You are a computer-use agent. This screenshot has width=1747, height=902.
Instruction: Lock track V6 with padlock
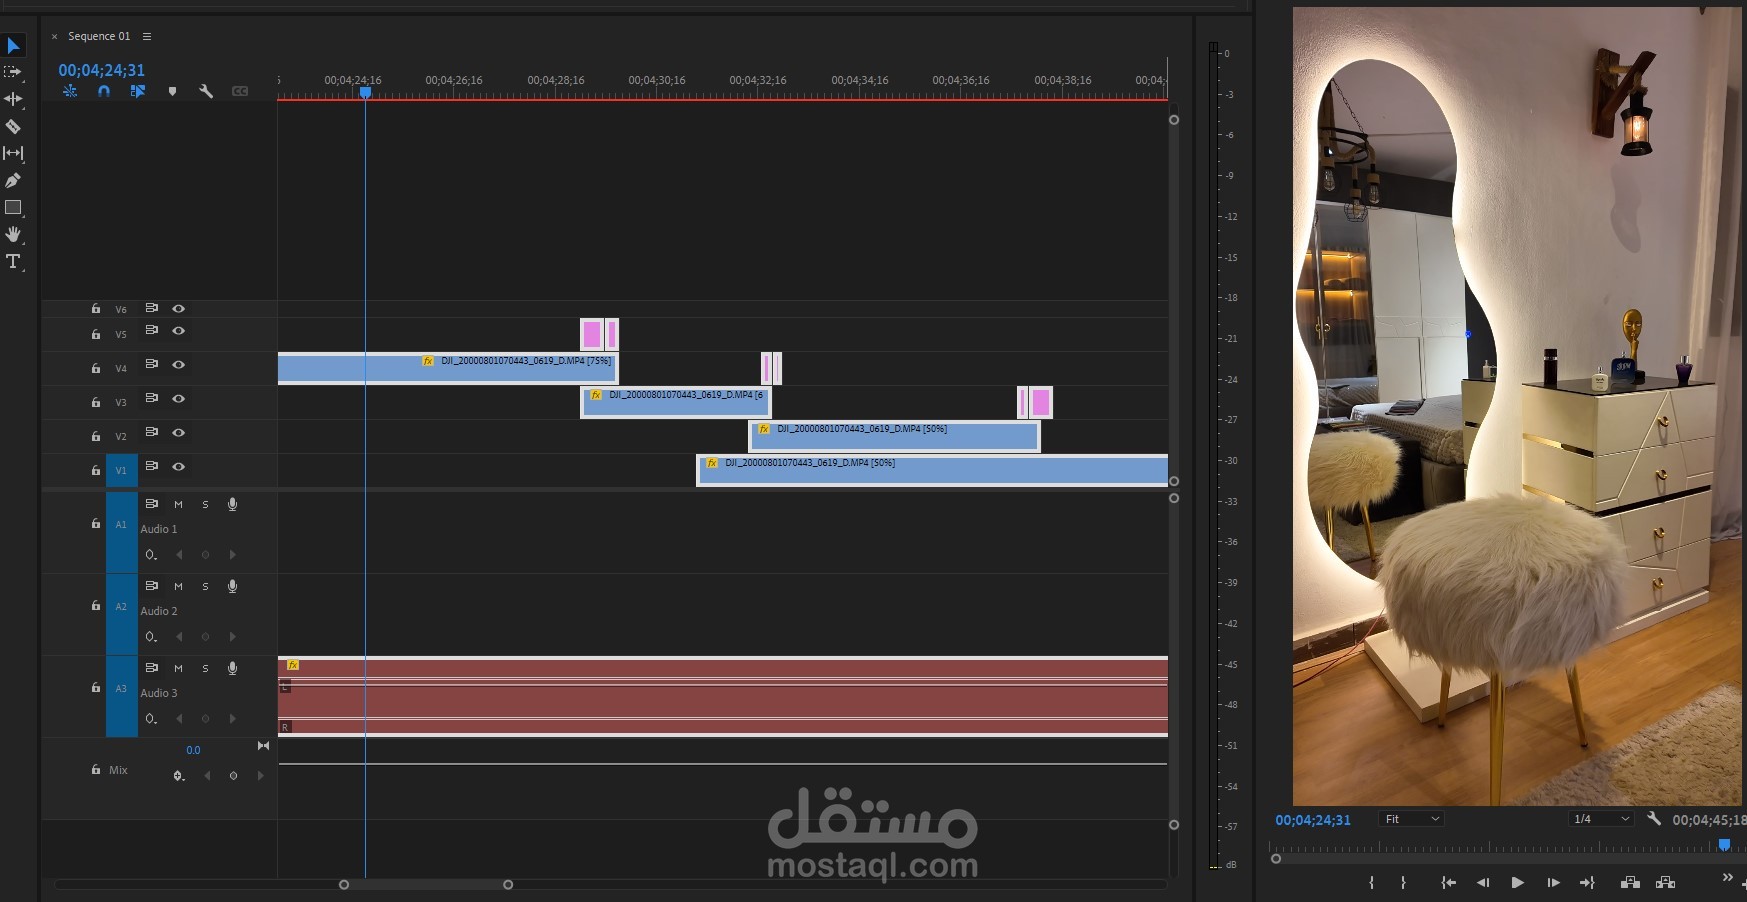click(96, 309)
